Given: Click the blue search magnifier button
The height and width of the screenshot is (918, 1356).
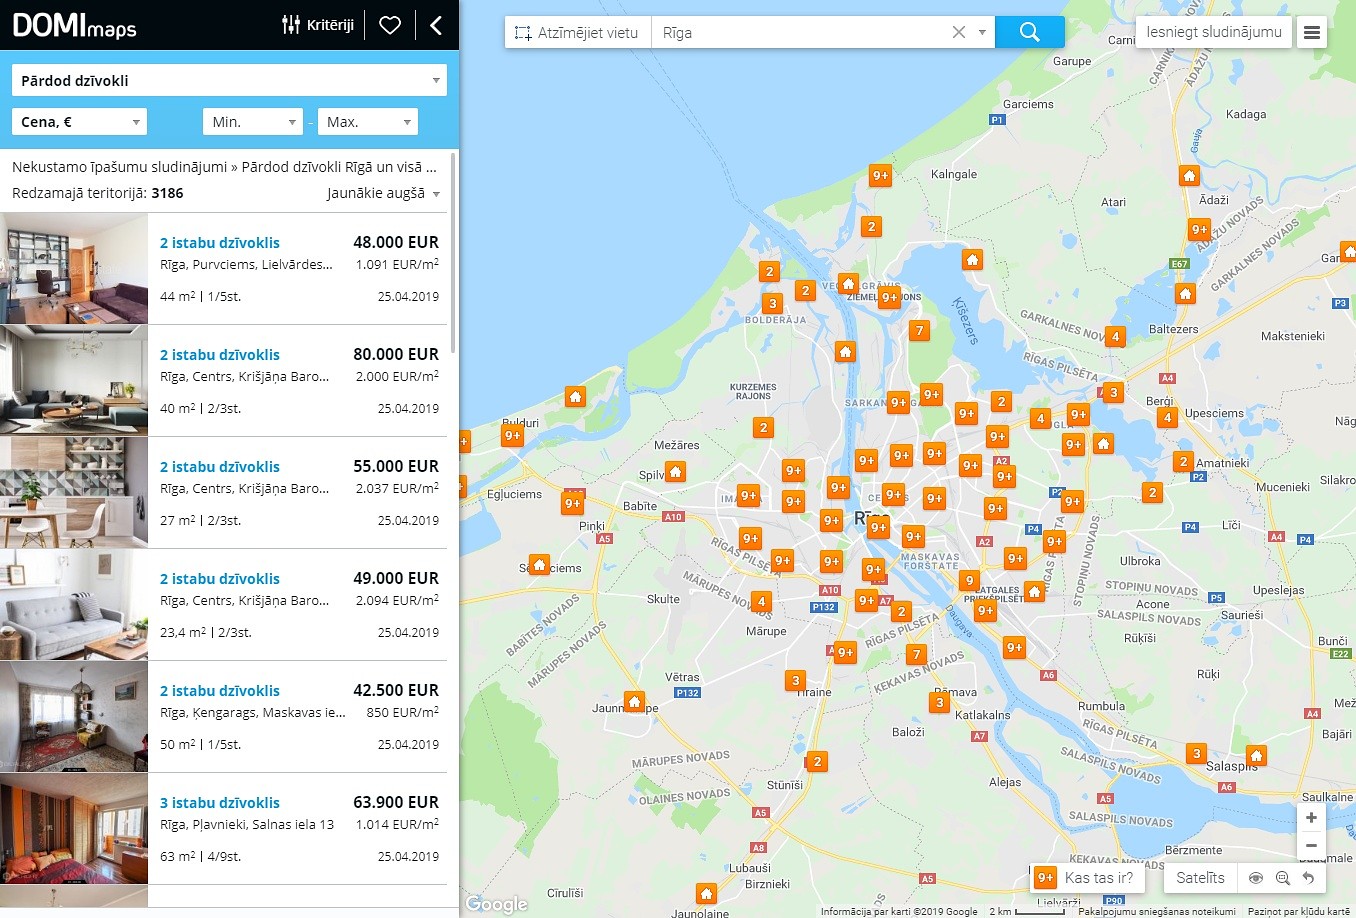Looking at the screenshot, I should (1030, 32).
